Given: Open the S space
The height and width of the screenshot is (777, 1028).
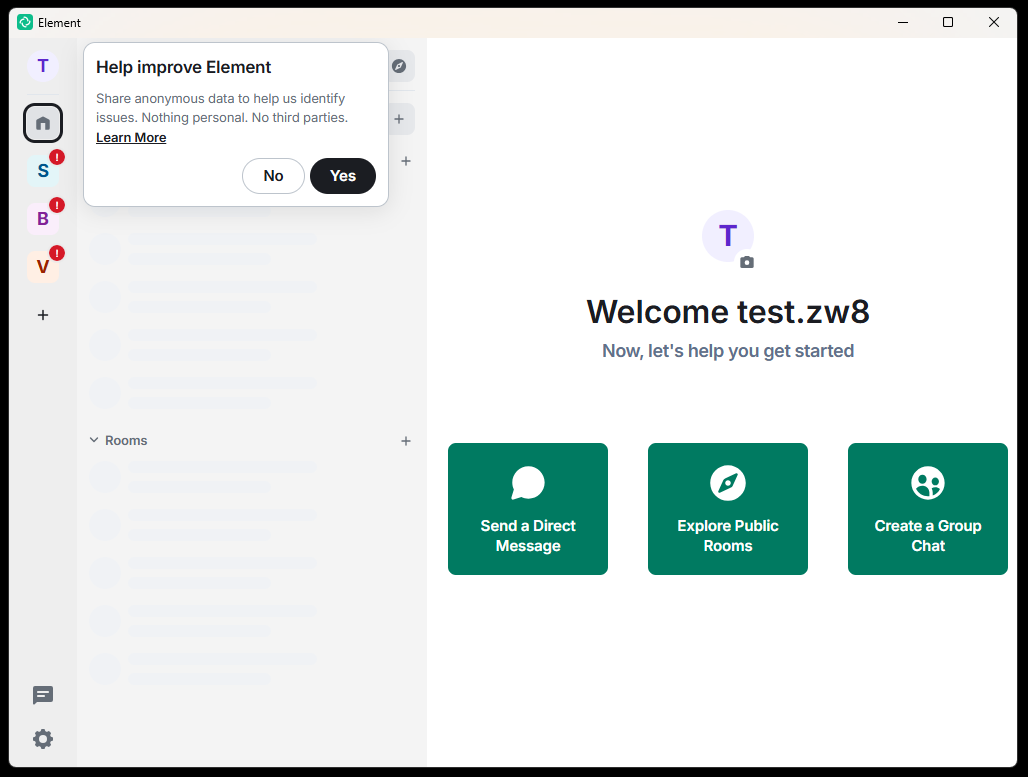Looking at the screenshot, I should click(43, 170).
